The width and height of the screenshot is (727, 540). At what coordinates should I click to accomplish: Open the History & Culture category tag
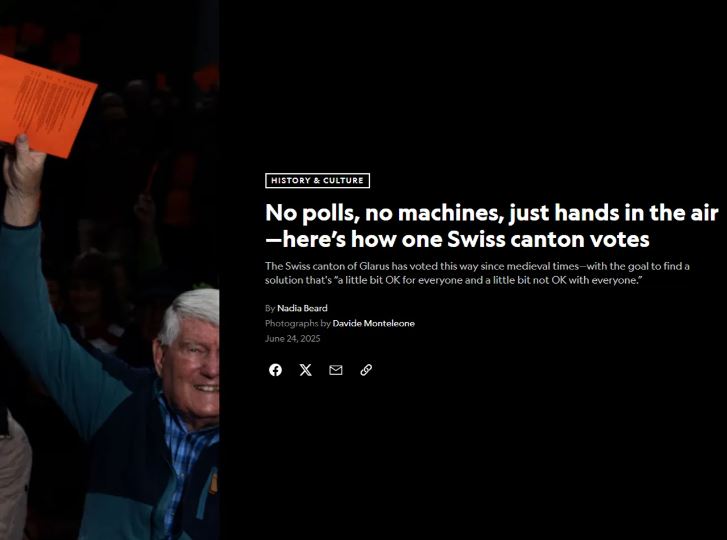[318, 180]
